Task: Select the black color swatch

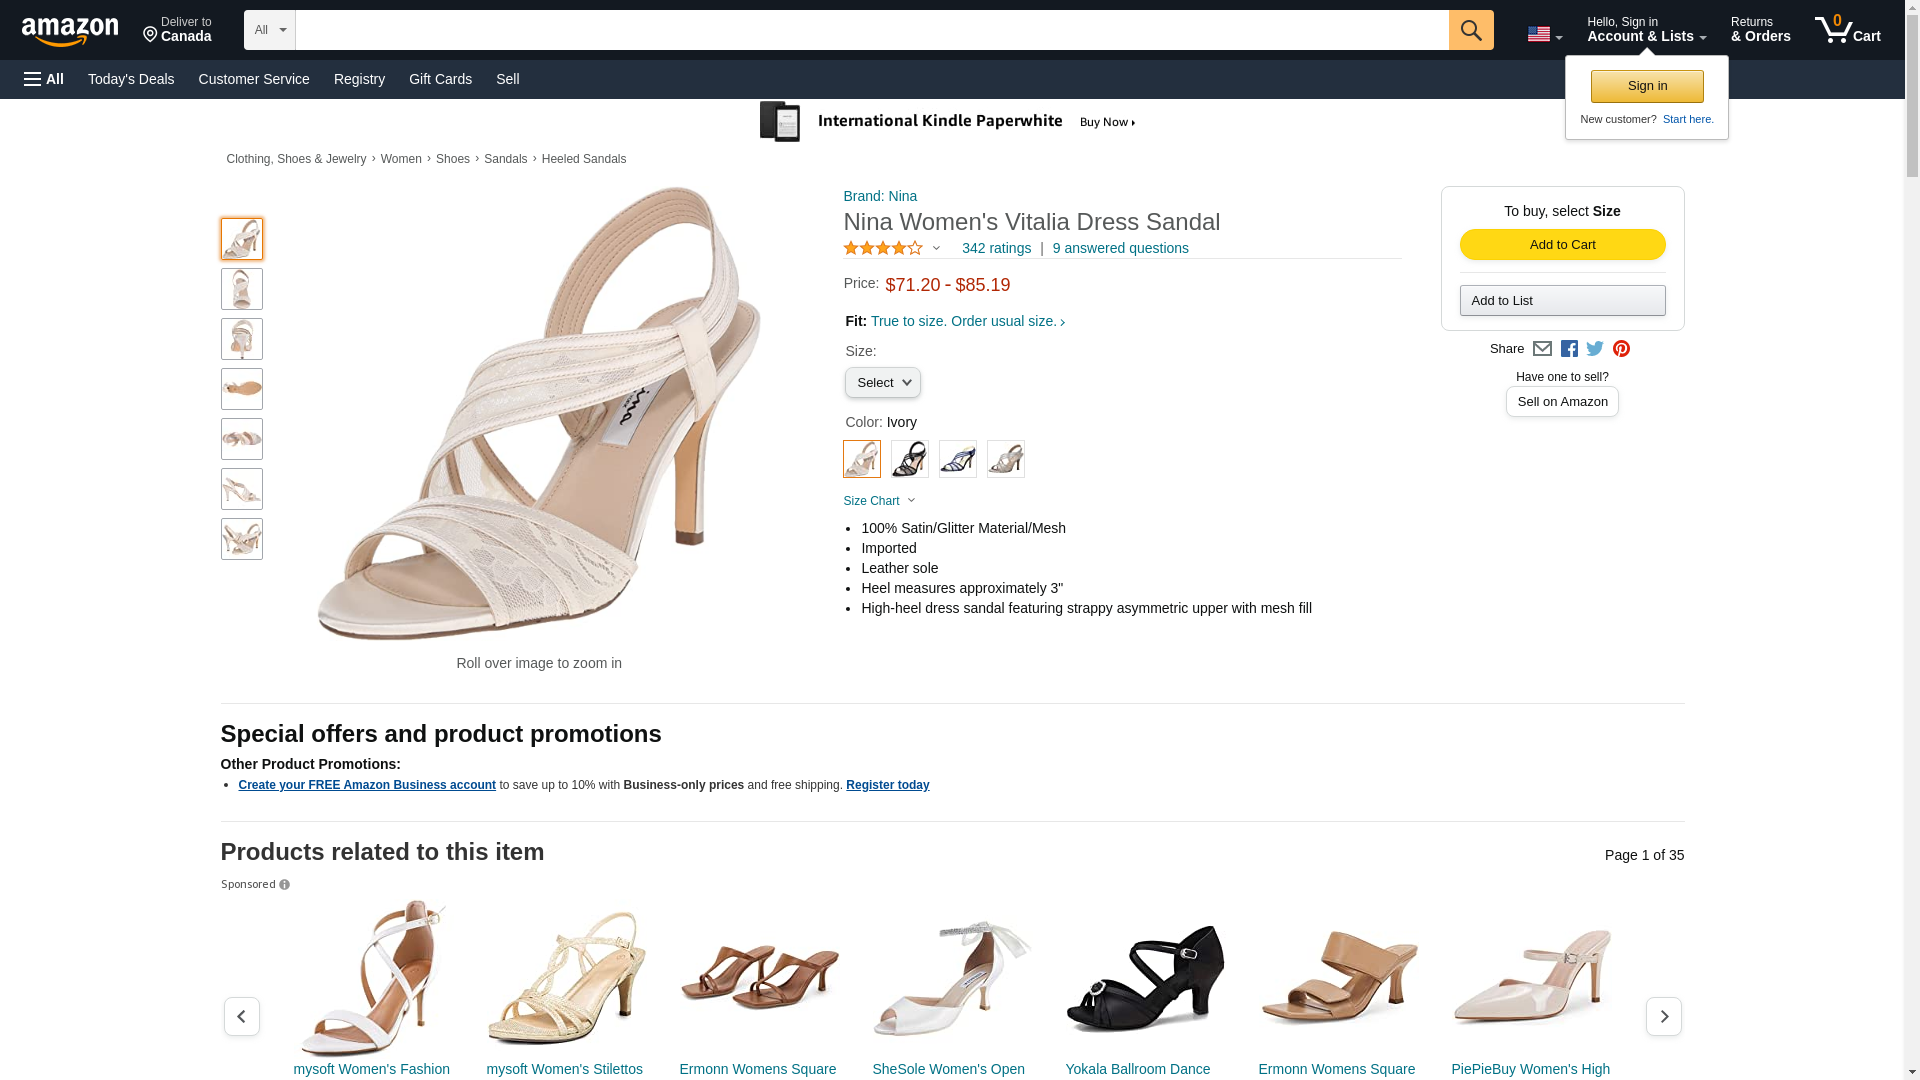Action: tap(909, 459)
